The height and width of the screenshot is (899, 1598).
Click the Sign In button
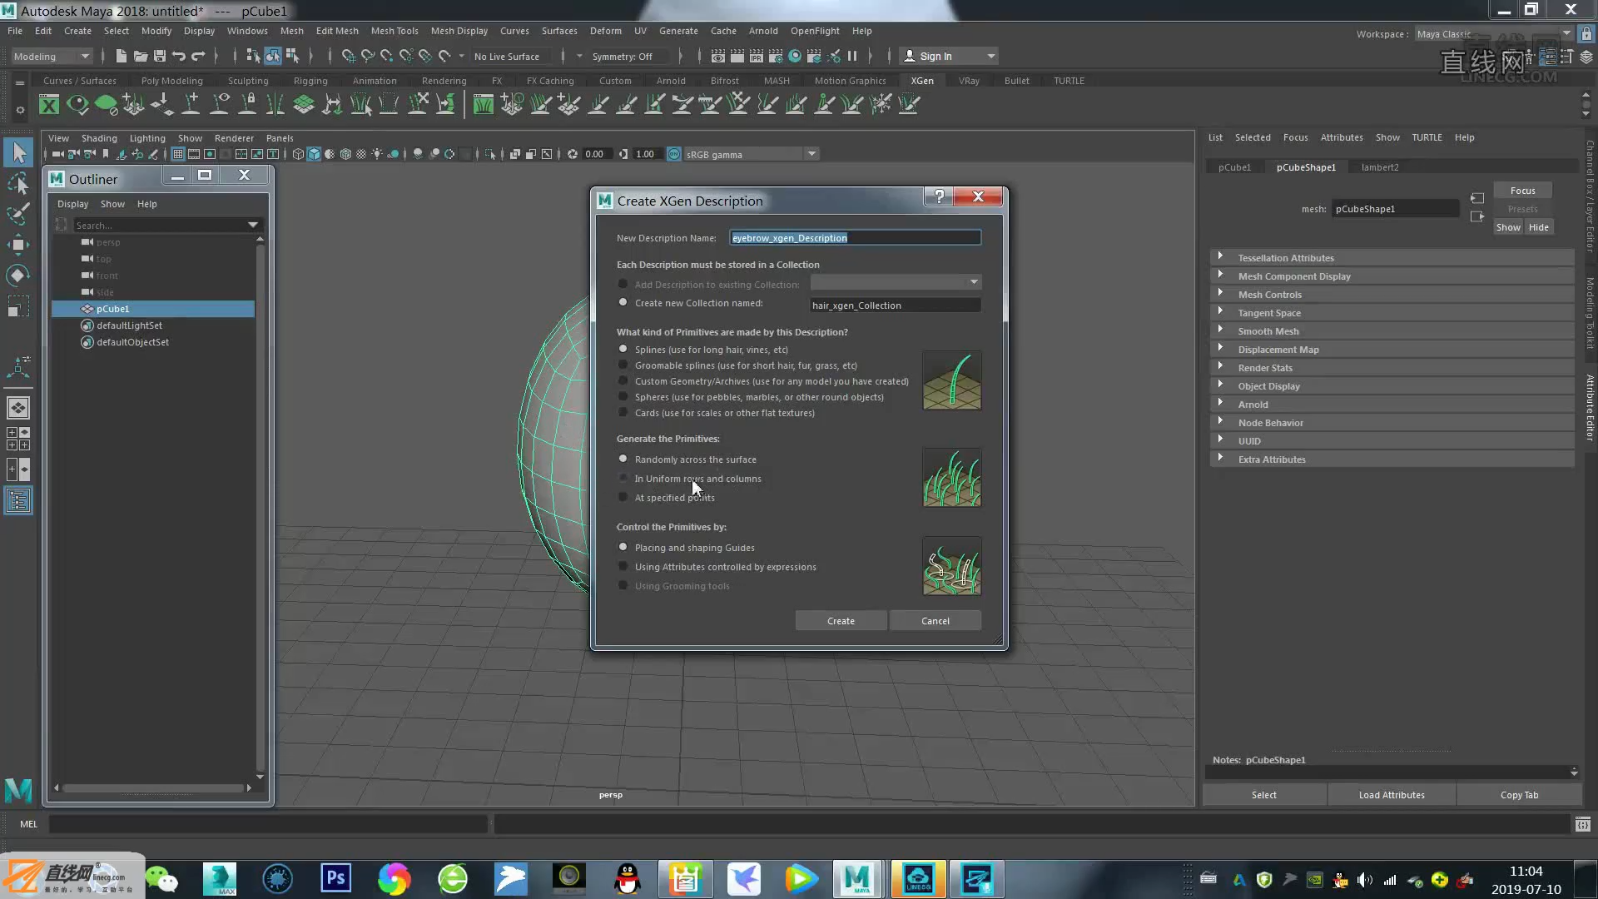[x=947, y=56]
